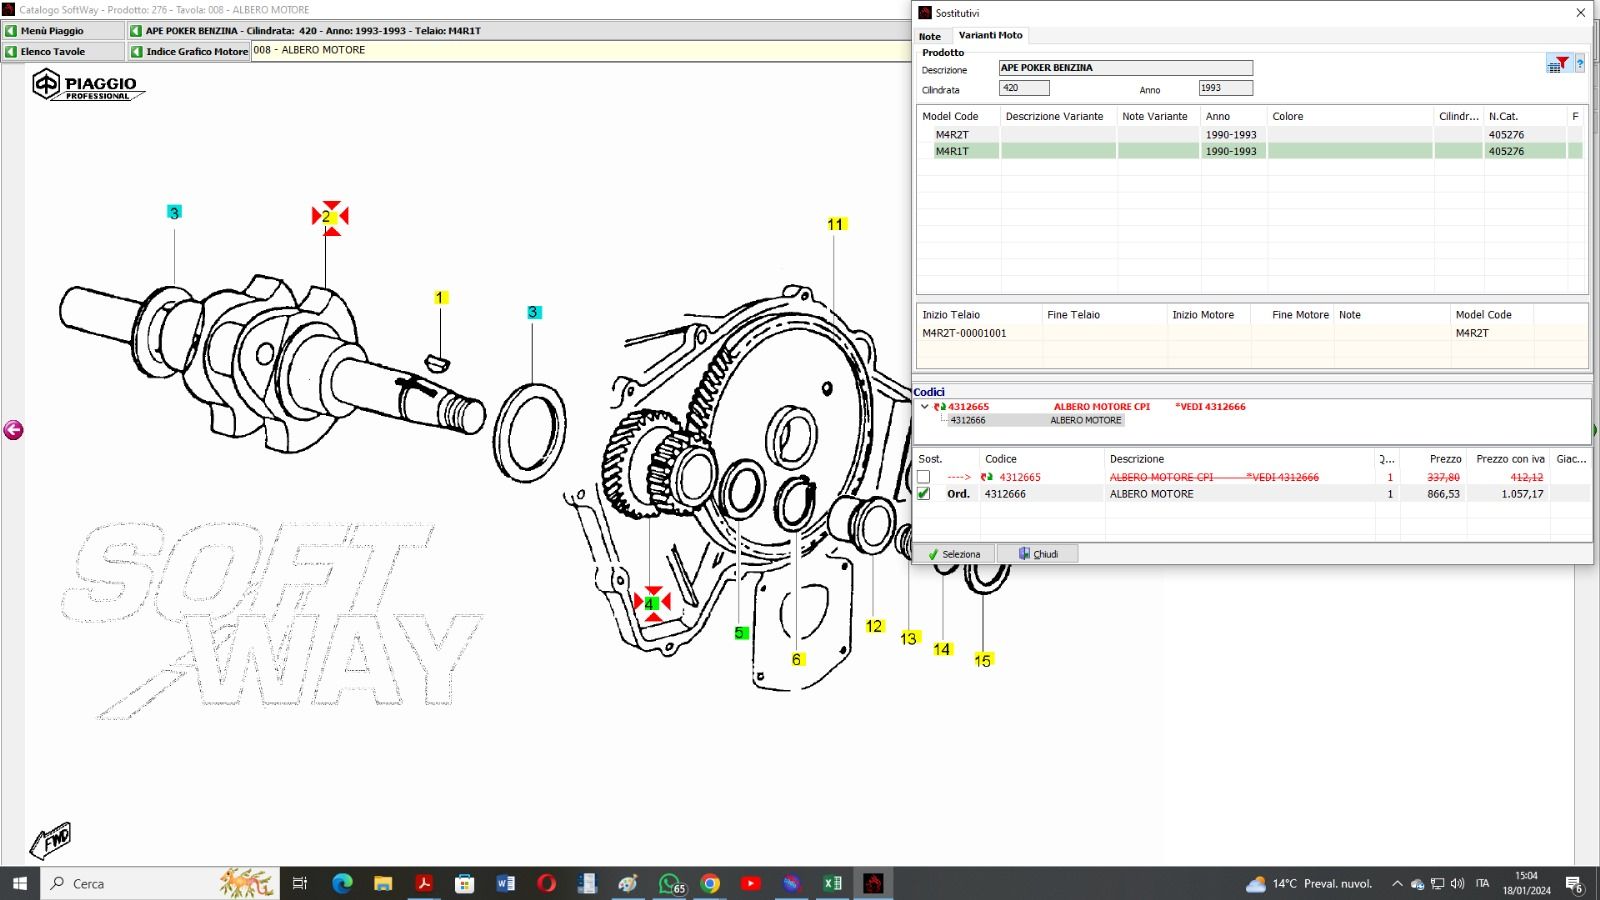
Task: Select part number 2 marker on diagram
Action: tap(329, 216)
